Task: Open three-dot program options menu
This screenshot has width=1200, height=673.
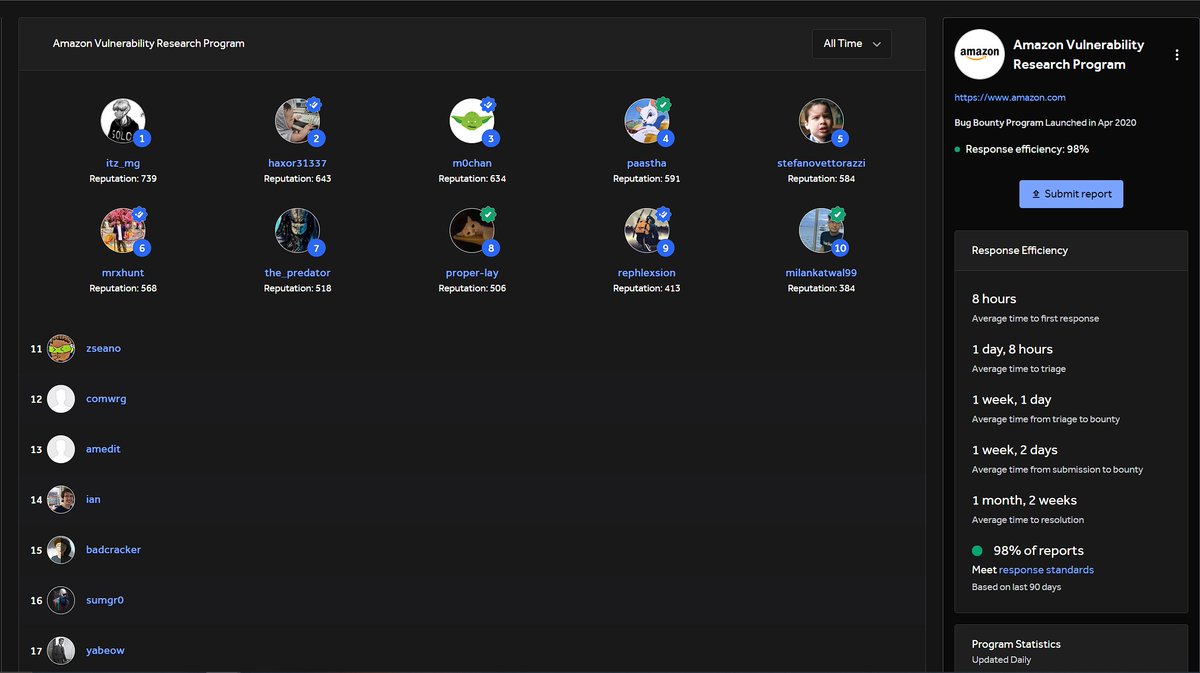Action: point(1176,55)
